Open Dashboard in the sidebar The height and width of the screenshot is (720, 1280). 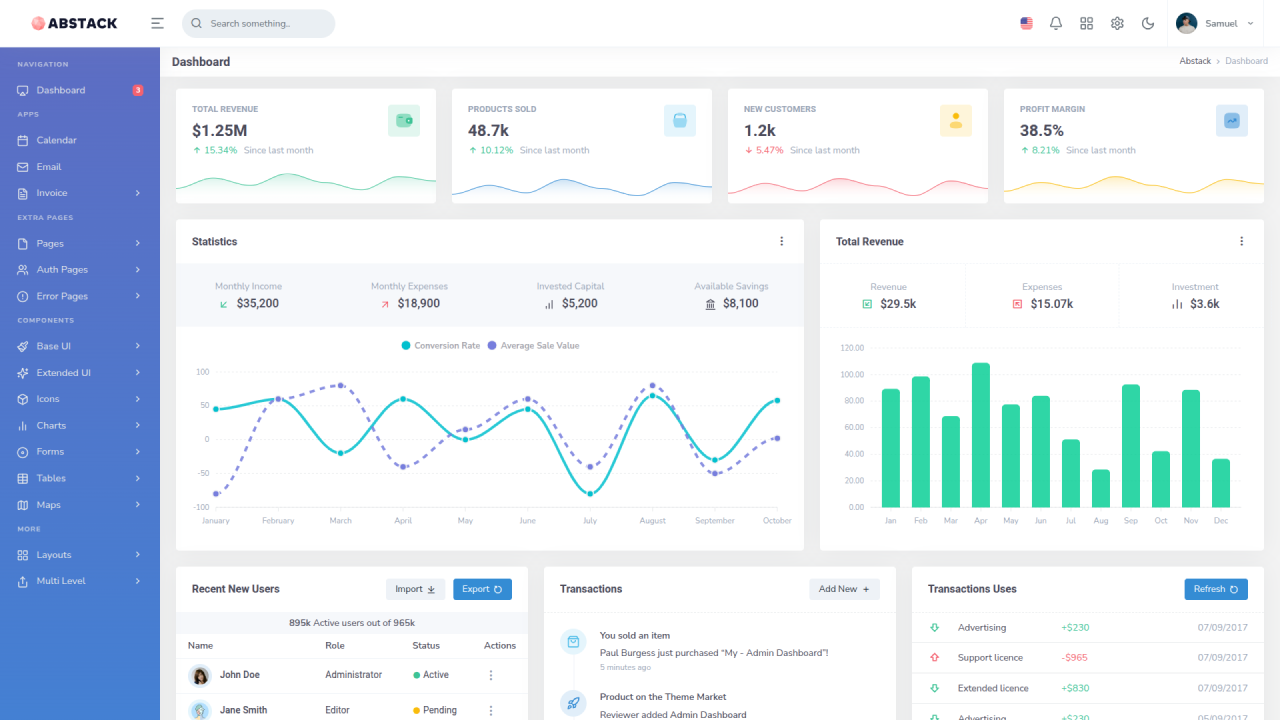[x=80, y=90]
